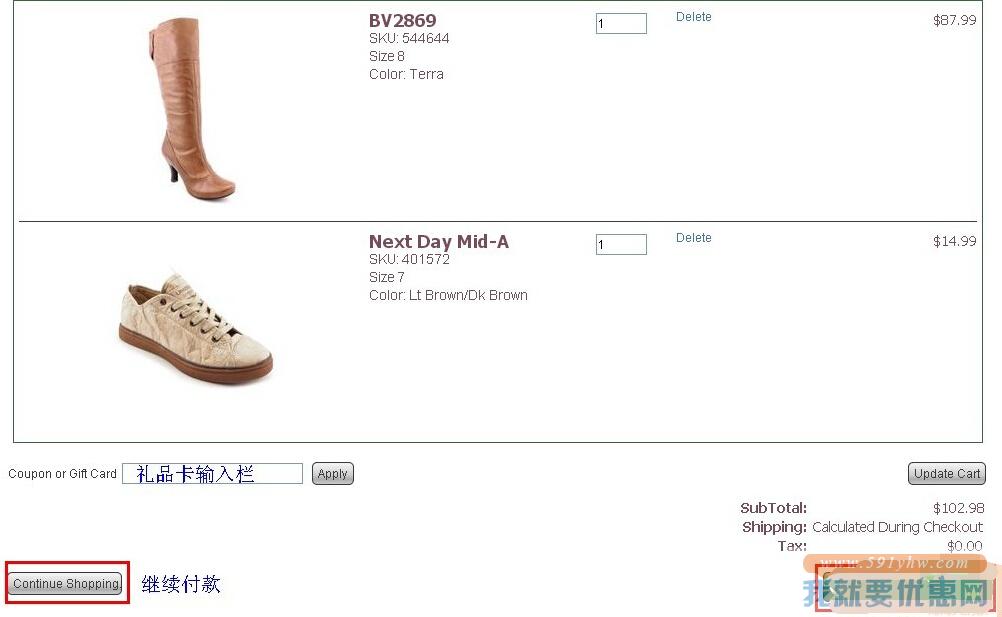Click the SubTotal amount $102.98
The image size is (1002, 617).
958,508
